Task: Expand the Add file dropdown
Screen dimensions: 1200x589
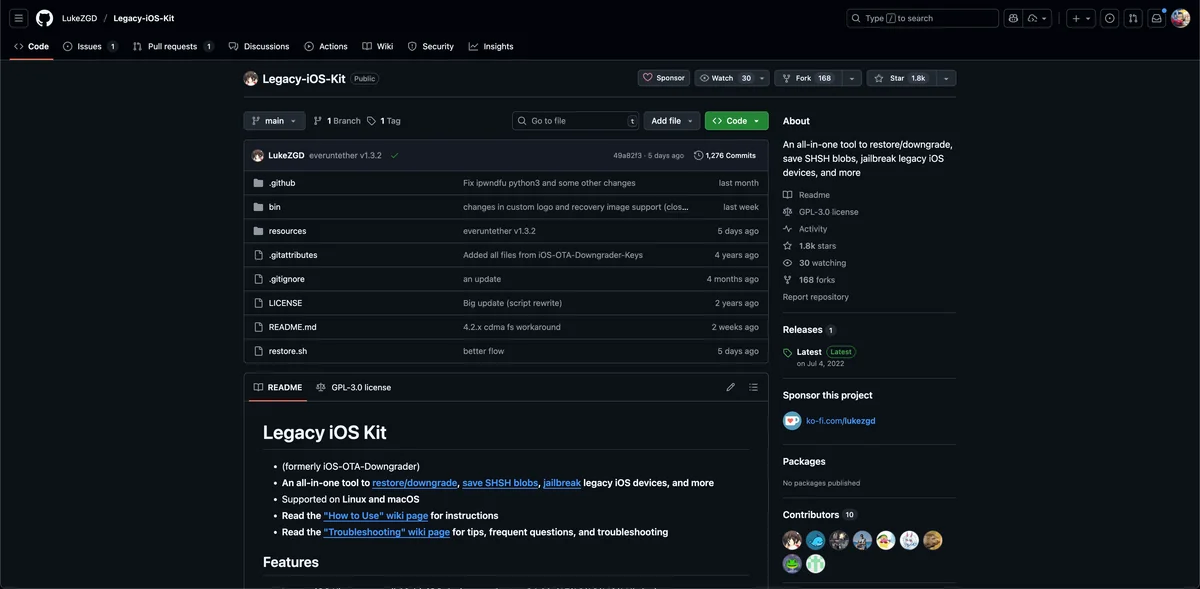Action: pos(672,121)
